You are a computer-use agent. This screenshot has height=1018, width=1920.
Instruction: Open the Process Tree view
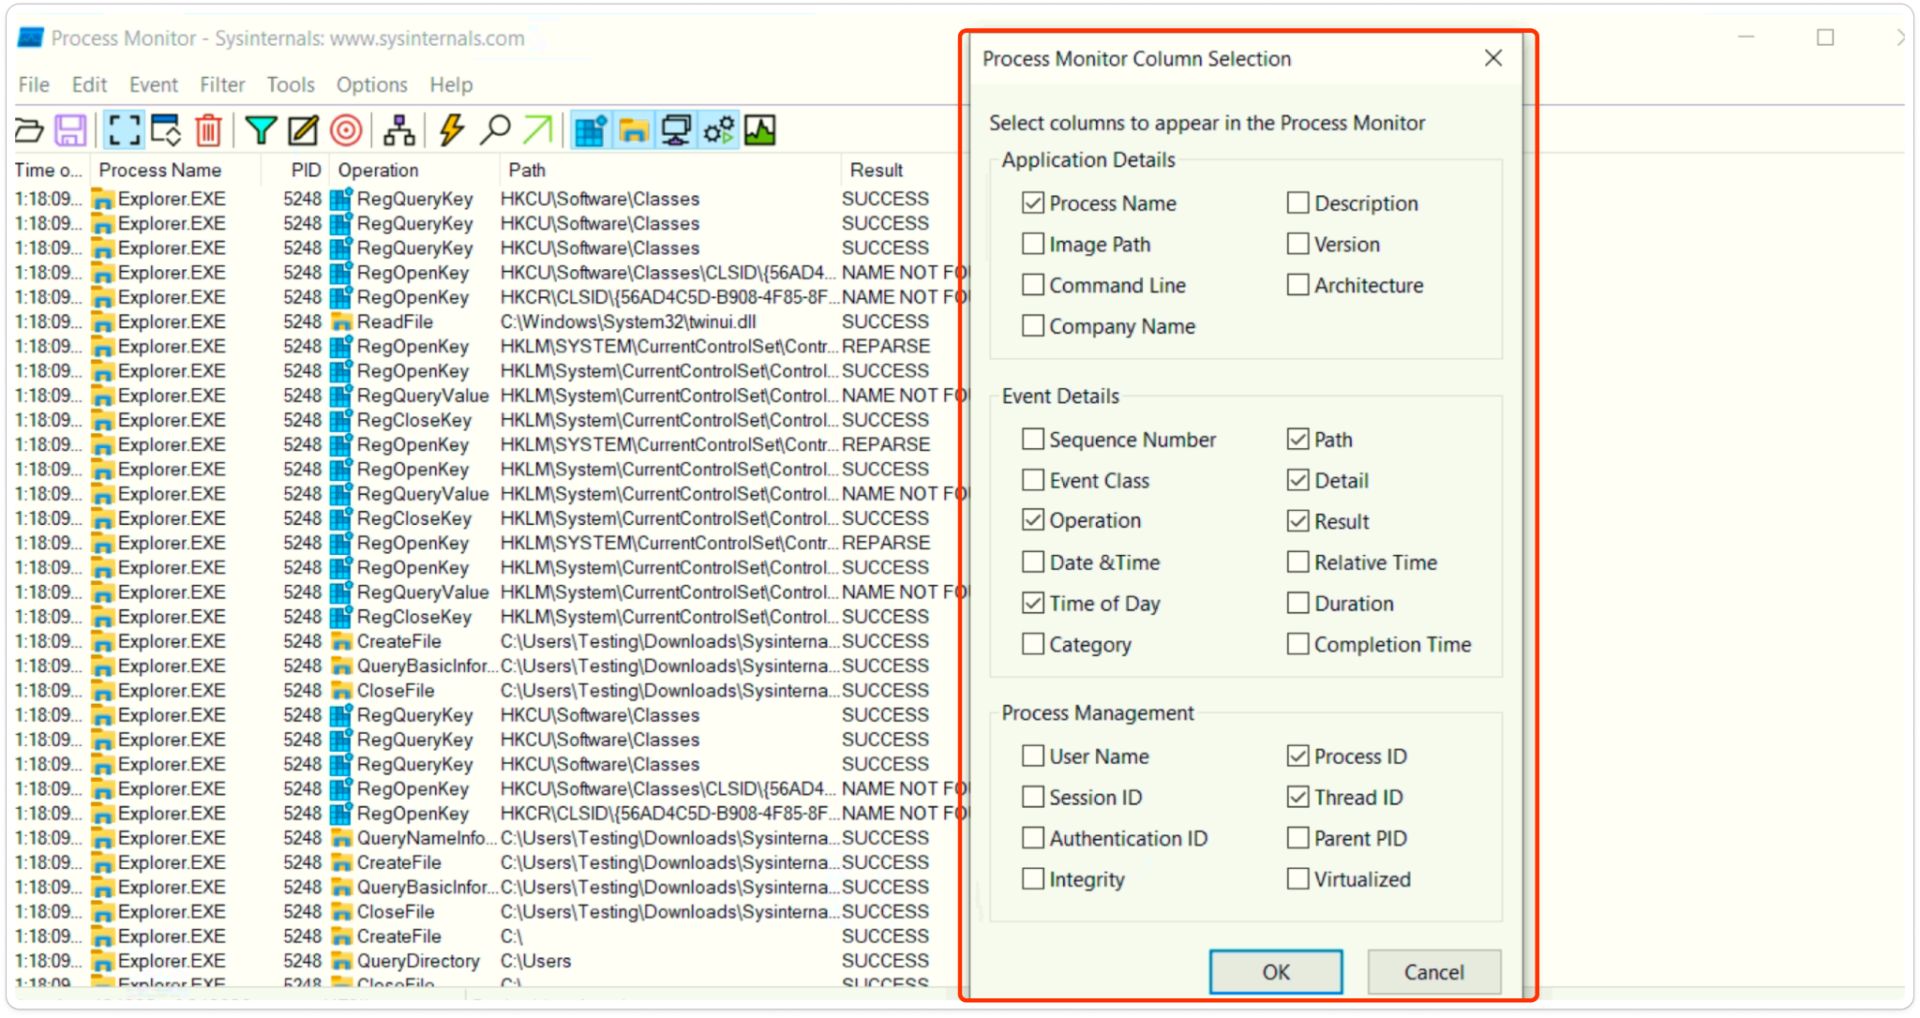[x=399, y=129]
